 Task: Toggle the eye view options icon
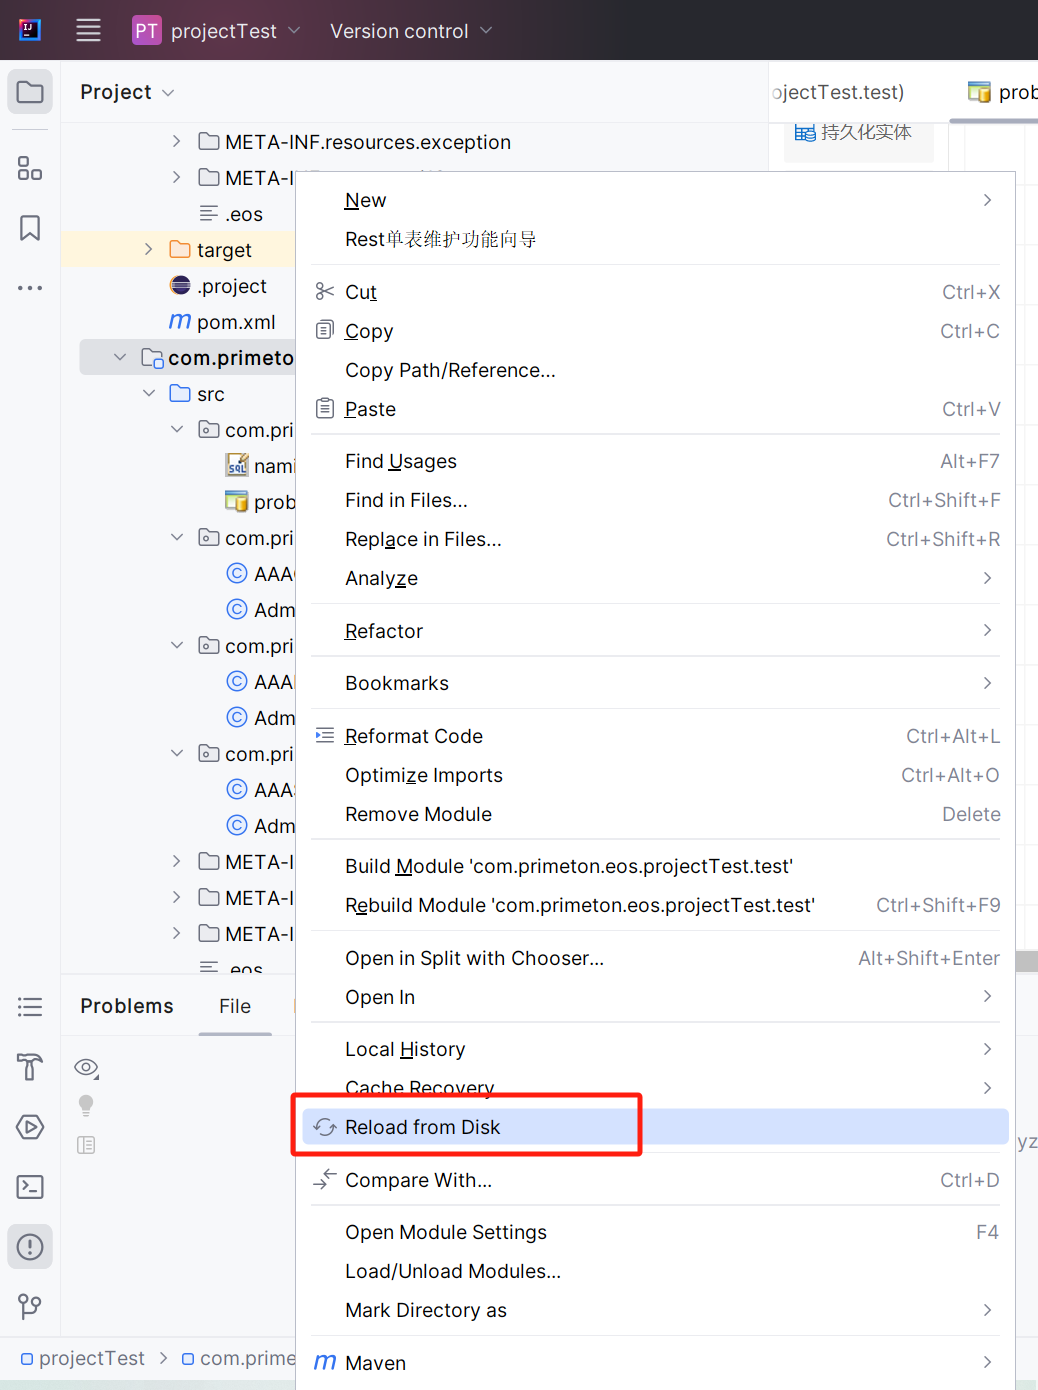coord(86,1067)
